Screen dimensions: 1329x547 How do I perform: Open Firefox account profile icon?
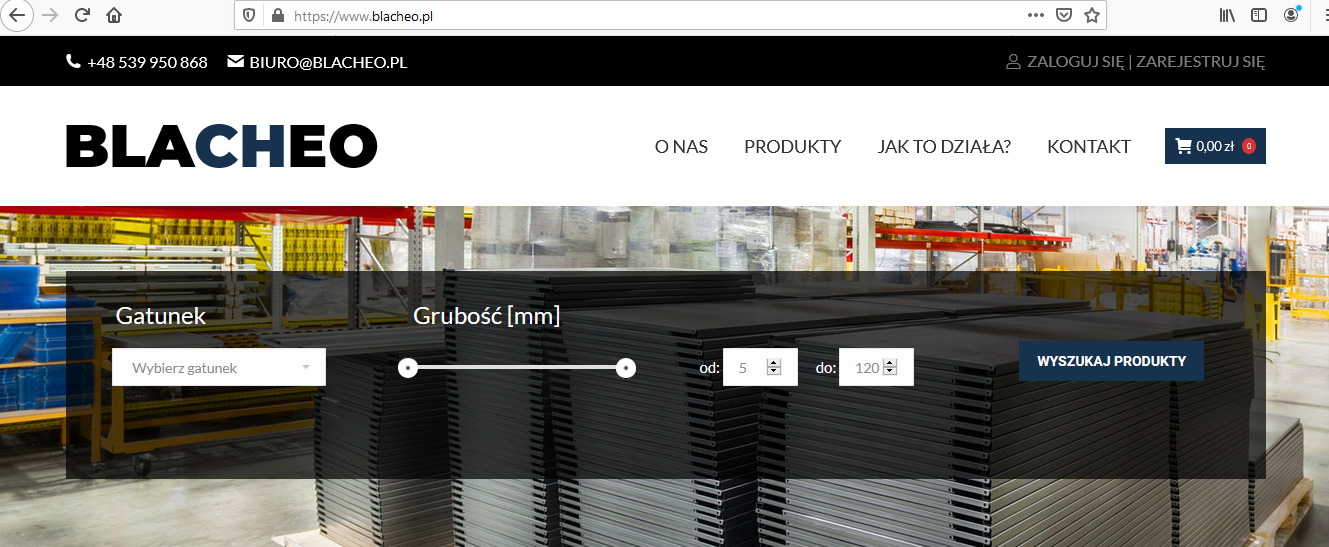pos(1292,15)
